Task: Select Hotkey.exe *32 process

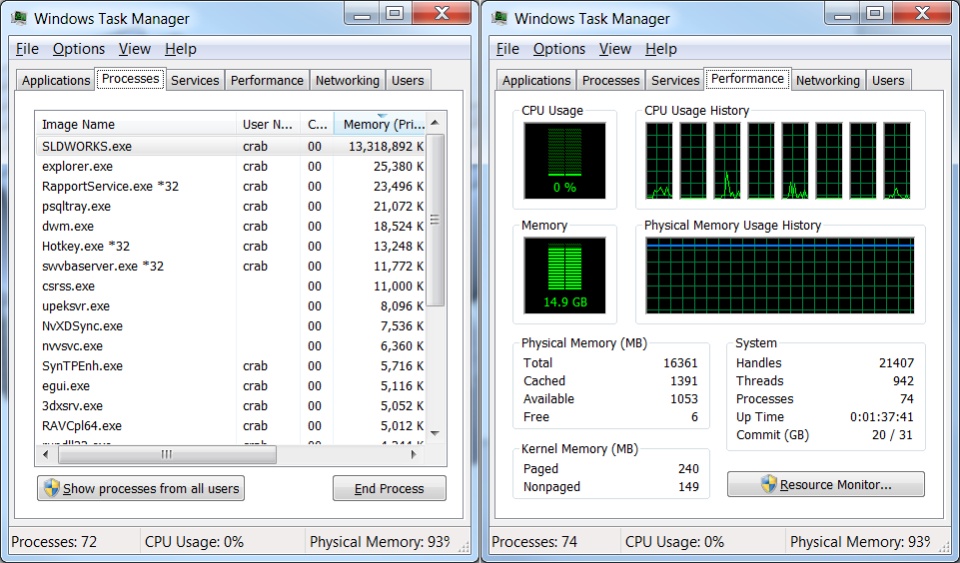Action: pyautogui.click(x=230, y=246)
